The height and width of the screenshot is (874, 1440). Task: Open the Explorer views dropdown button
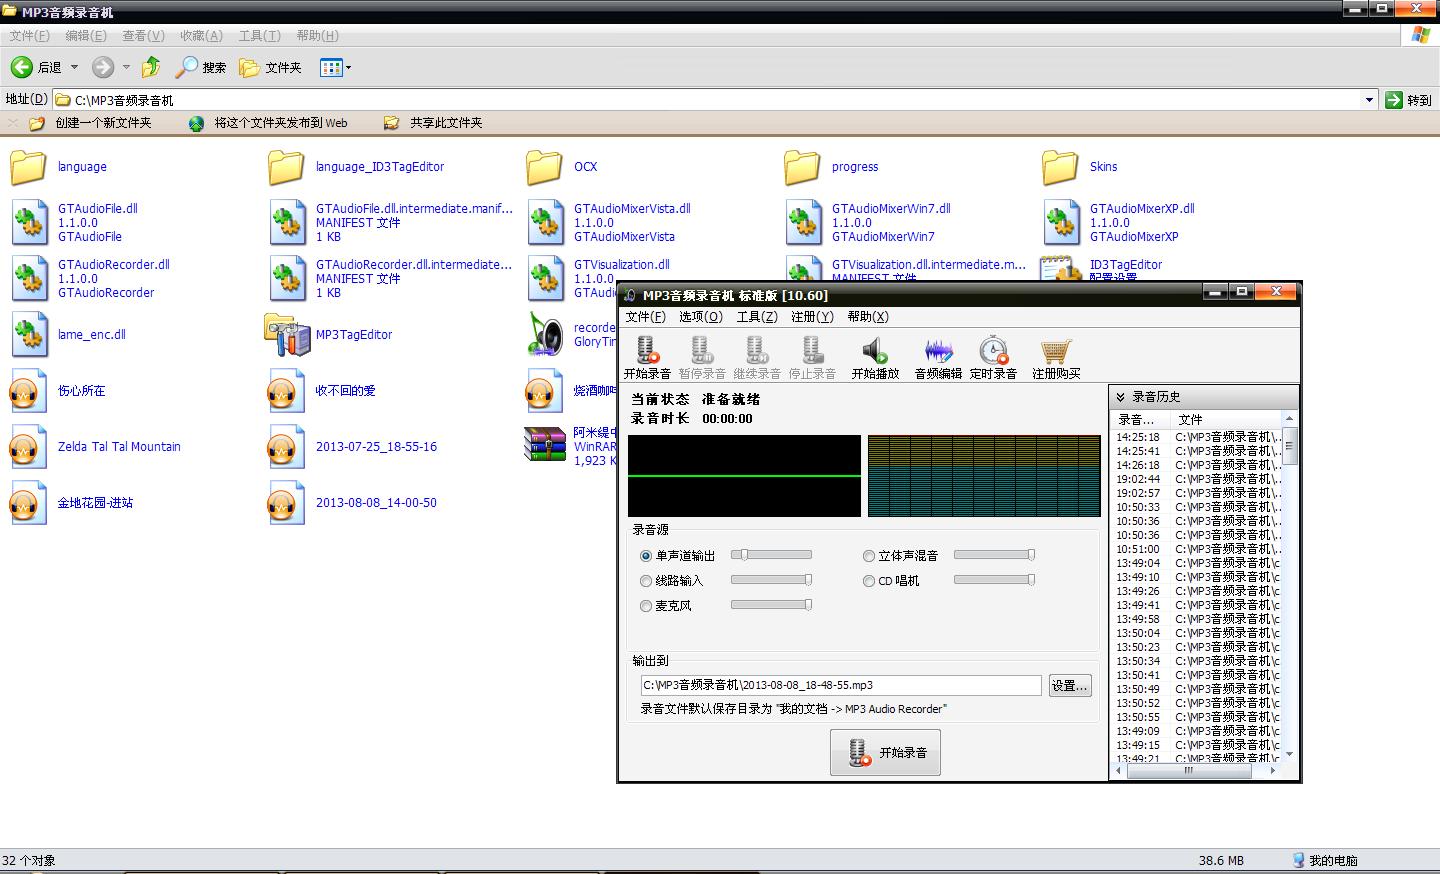(336, 67)
